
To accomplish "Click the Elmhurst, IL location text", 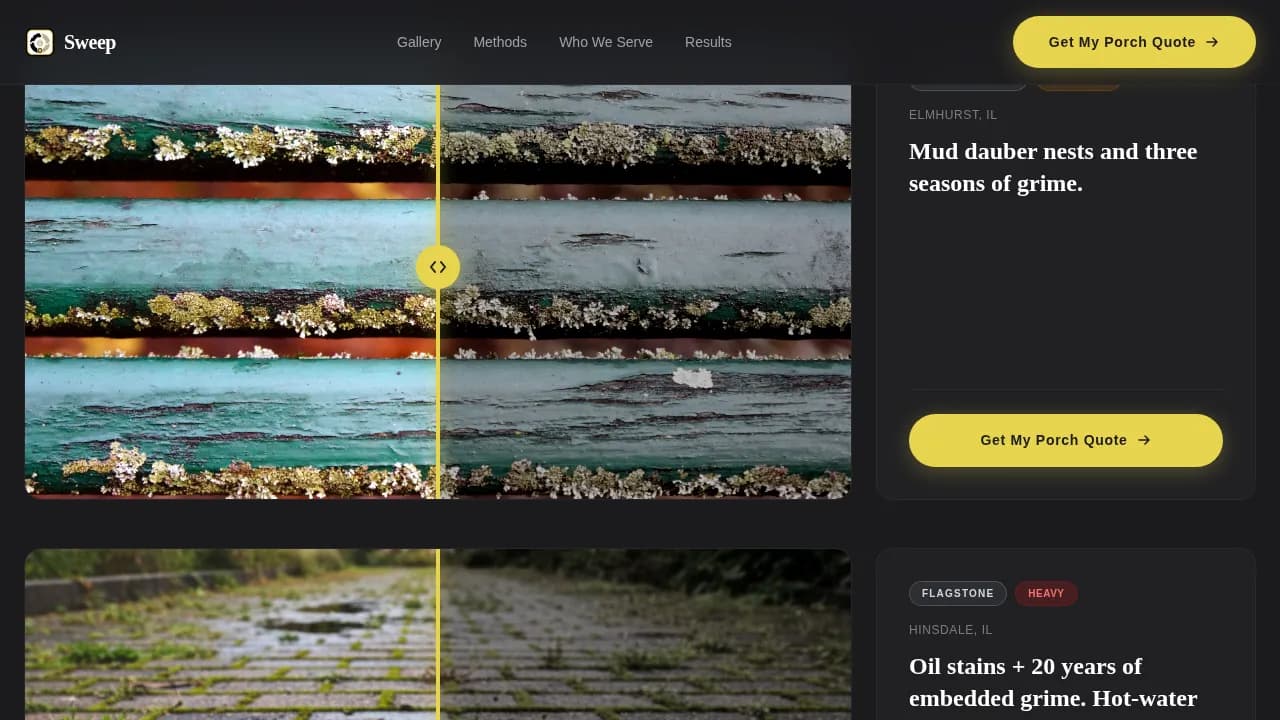I will click(953, 115).
